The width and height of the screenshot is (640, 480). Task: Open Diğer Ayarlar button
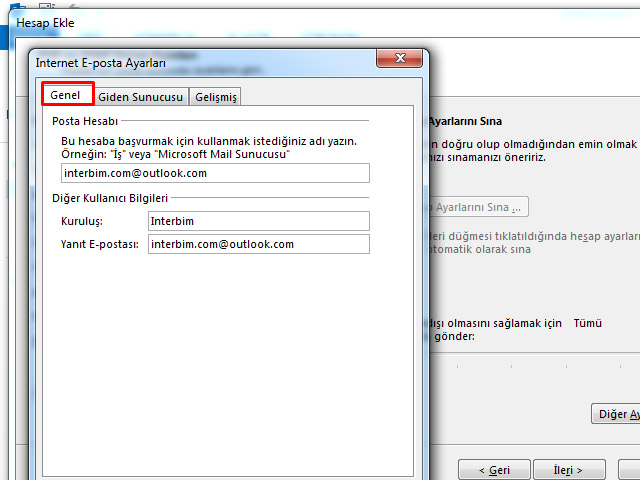click(616, 414)
